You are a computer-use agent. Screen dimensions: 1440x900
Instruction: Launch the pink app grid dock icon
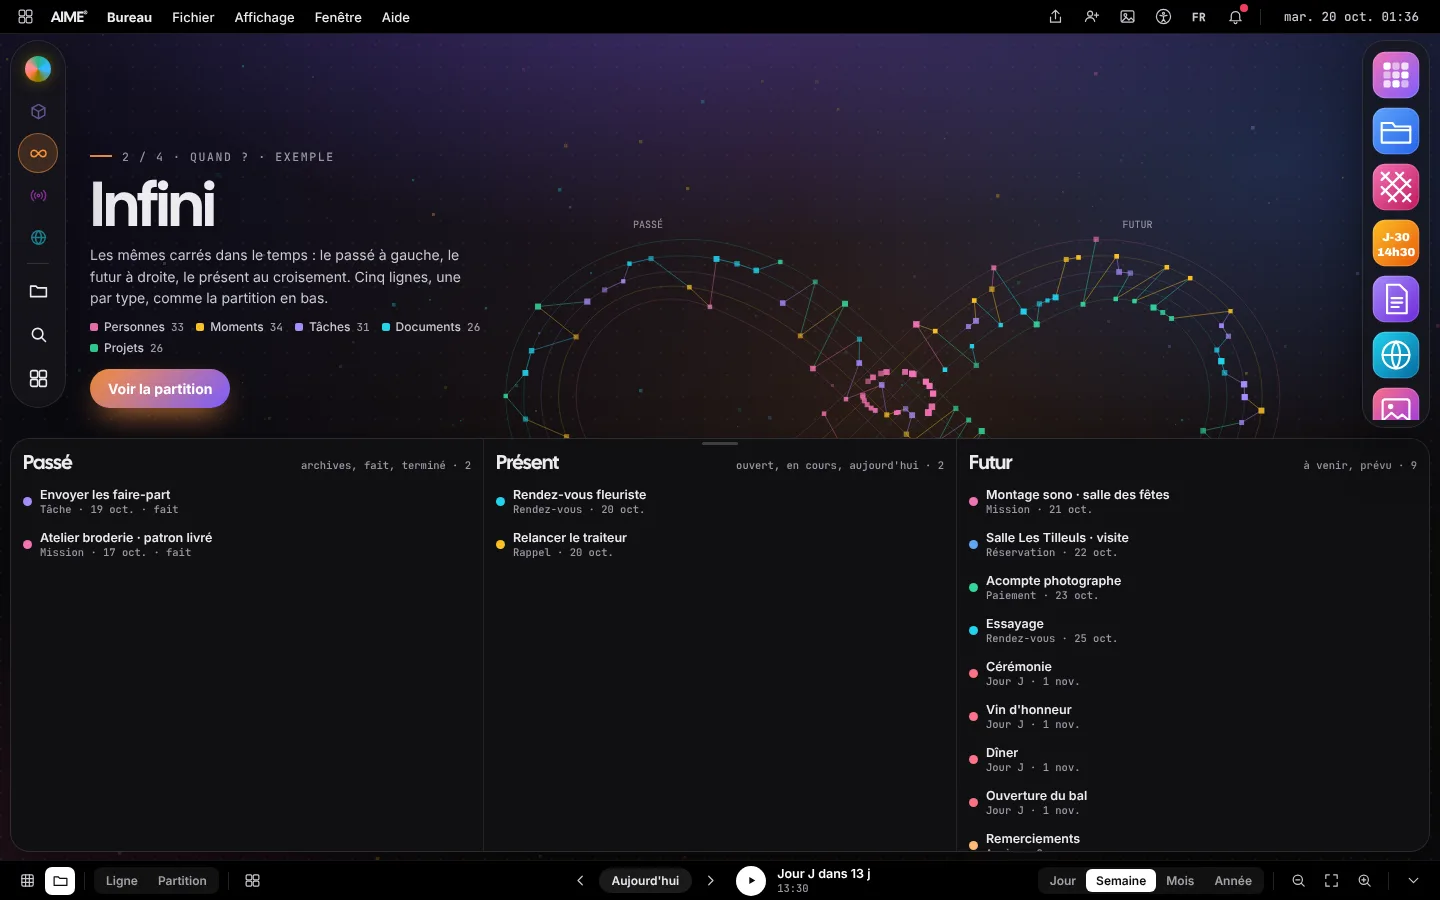click(1396, 75)
